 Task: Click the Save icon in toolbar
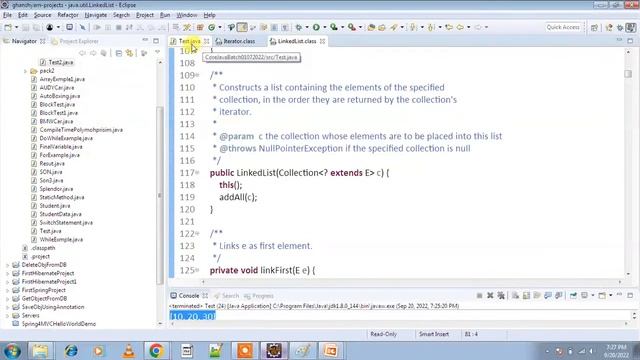tap(25, 27)
